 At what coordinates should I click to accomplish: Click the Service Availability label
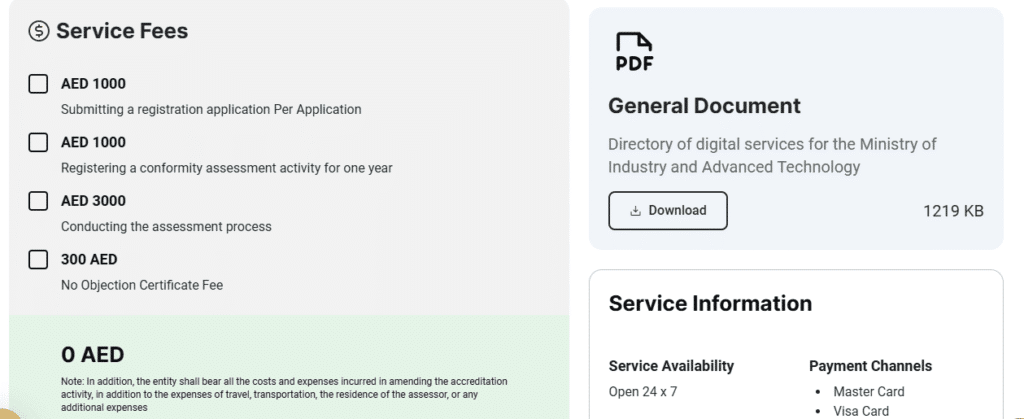point(671,366)
